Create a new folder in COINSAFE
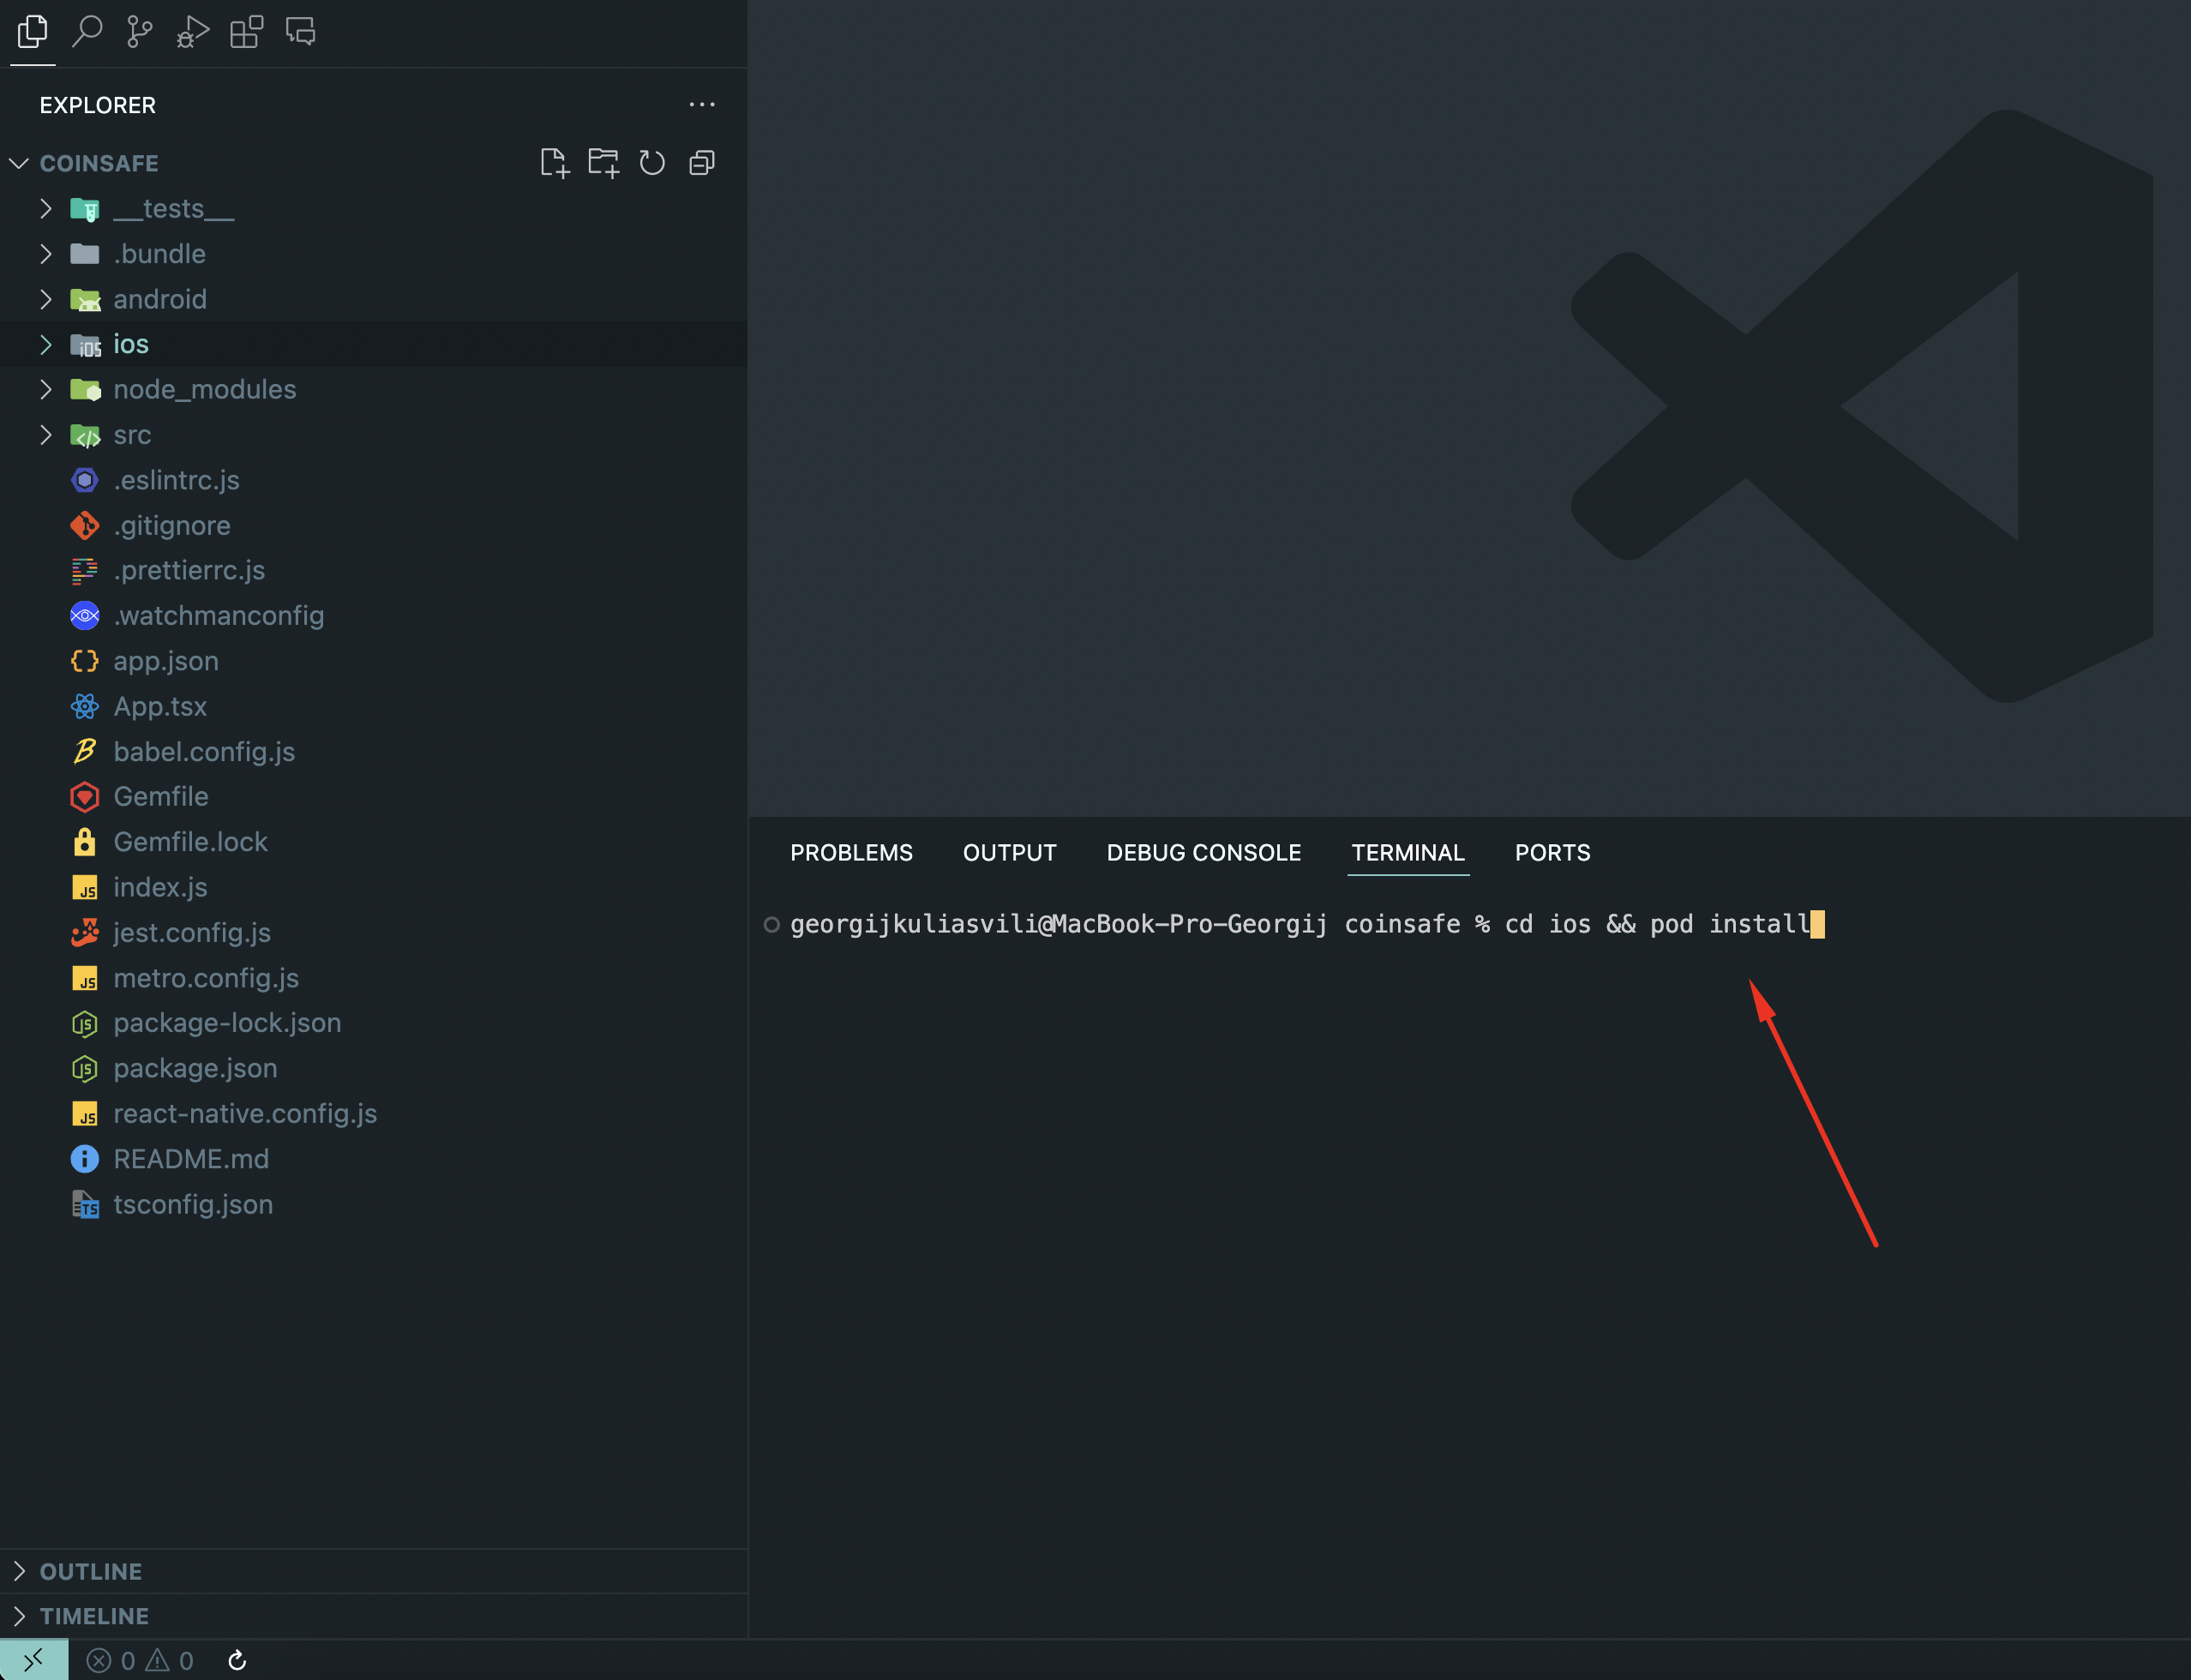The image size is (2191, 1680). tap(603, 163)
